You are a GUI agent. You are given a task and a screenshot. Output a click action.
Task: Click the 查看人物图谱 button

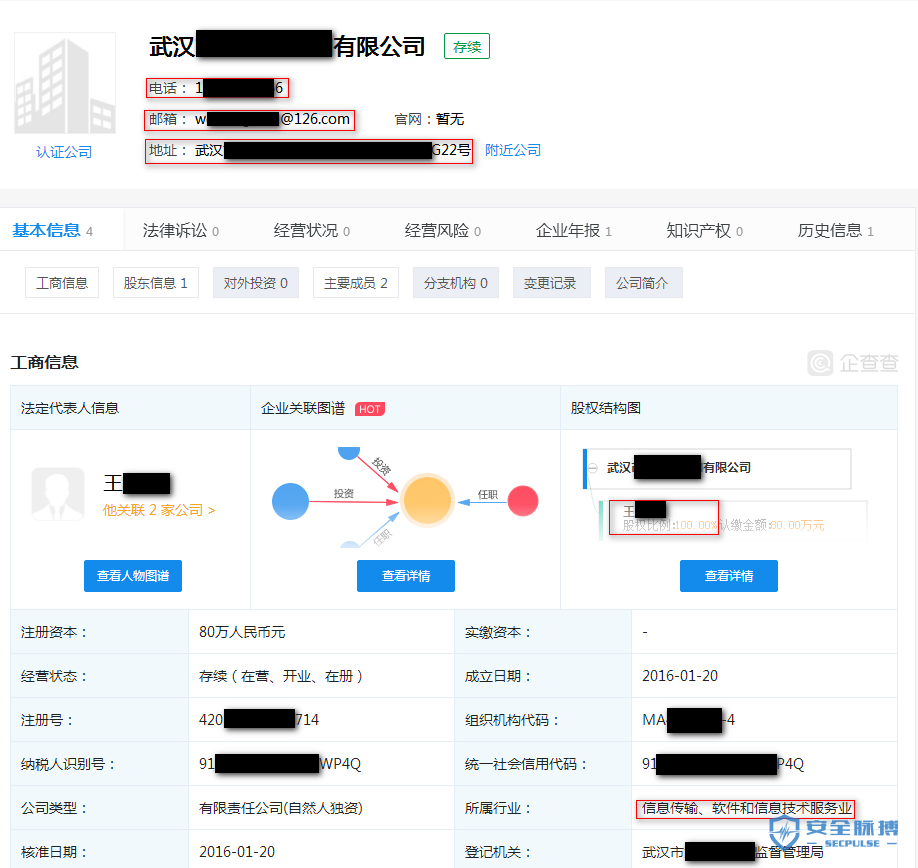(x=132, y=576)
